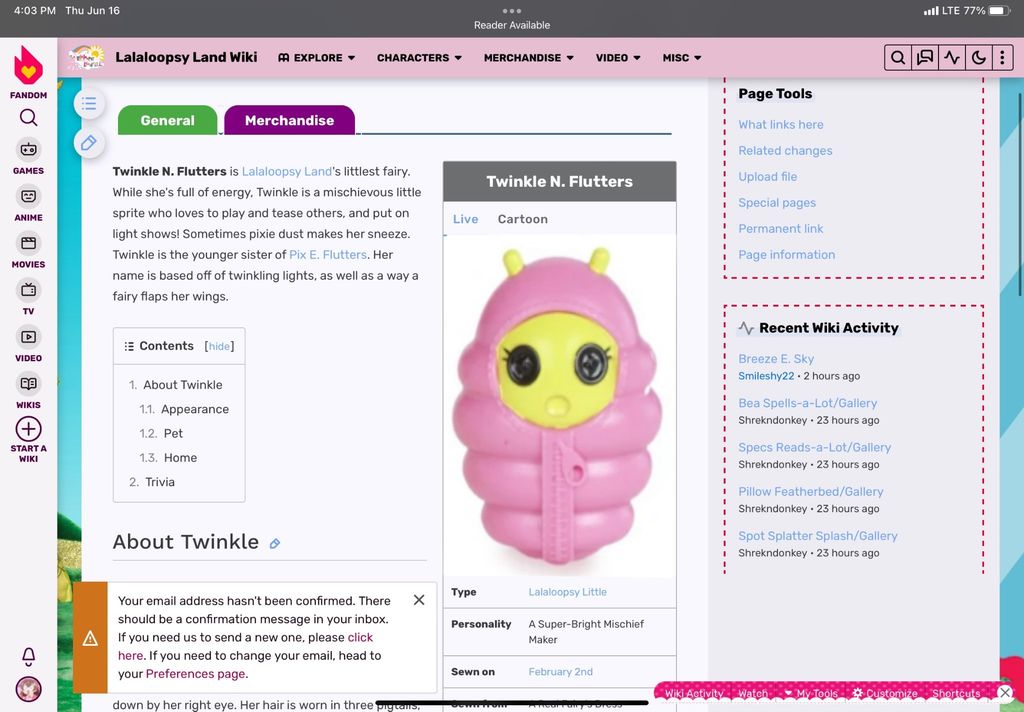Open the February 2nd sewn-on date link
1024x712 pixels.
pyautogui.click(x=560, y=672)
